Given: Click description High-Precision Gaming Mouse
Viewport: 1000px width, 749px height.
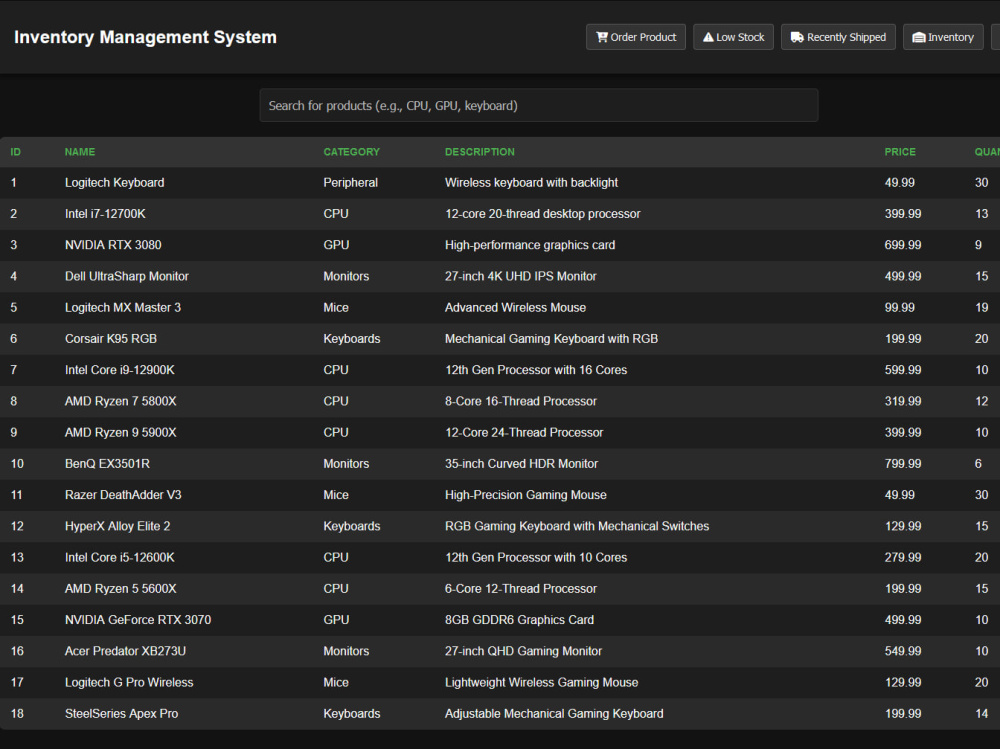Looking at the screenshot, I should pos(526,495).
